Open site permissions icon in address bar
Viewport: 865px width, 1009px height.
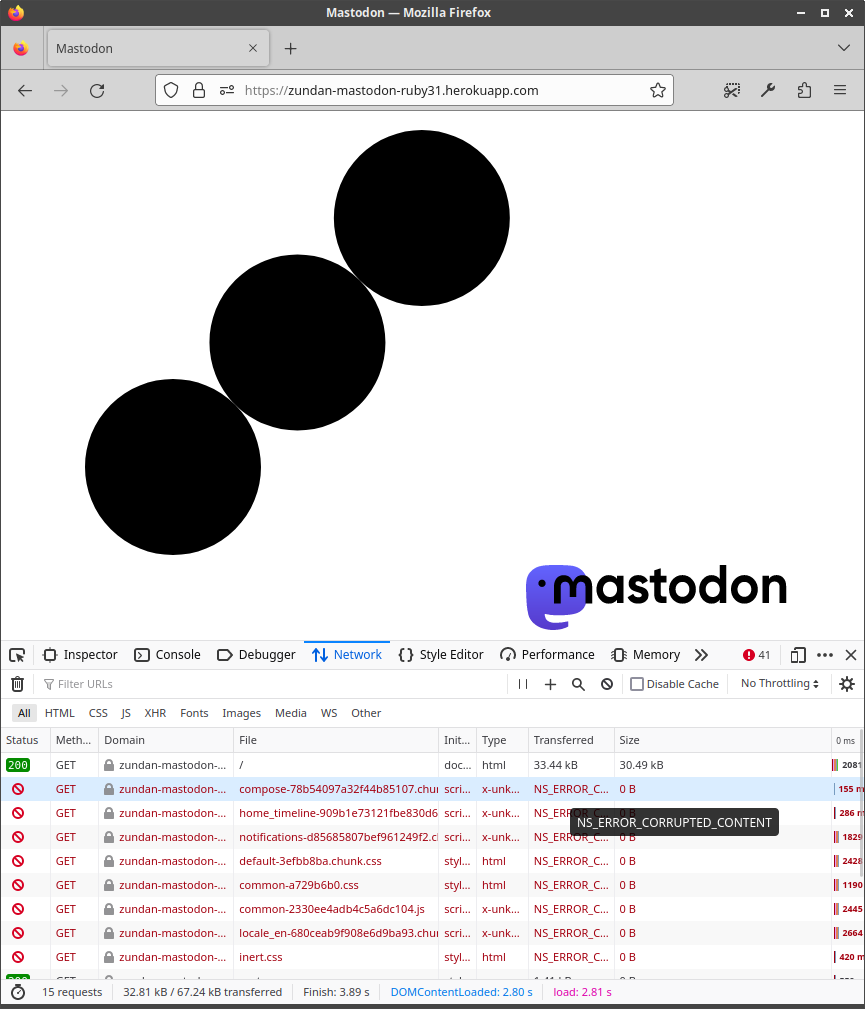[227, 91]
